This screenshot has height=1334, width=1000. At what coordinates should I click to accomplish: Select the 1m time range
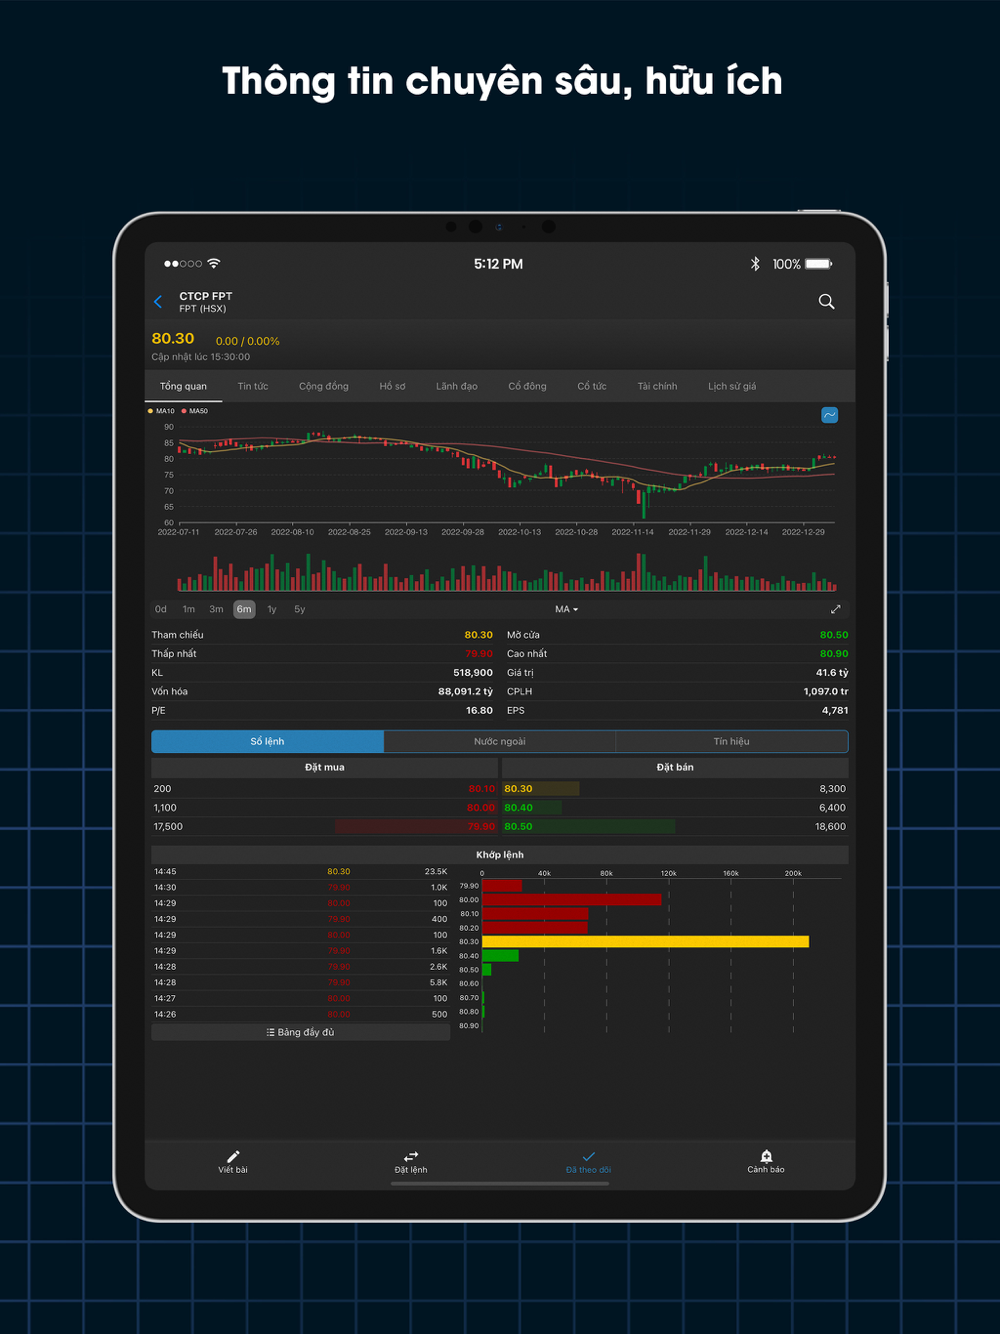tap(189, 609)
